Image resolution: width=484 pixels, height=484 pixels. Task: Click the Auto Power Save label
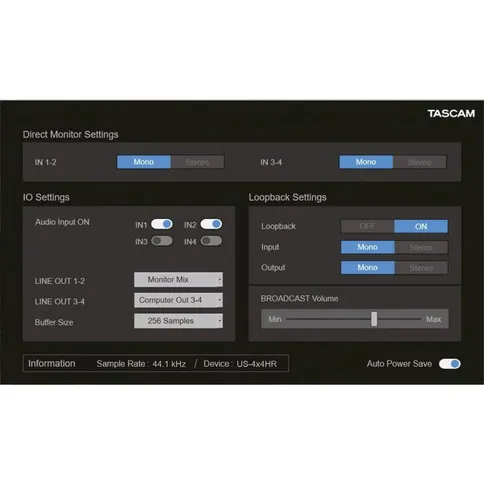(399, 364)
